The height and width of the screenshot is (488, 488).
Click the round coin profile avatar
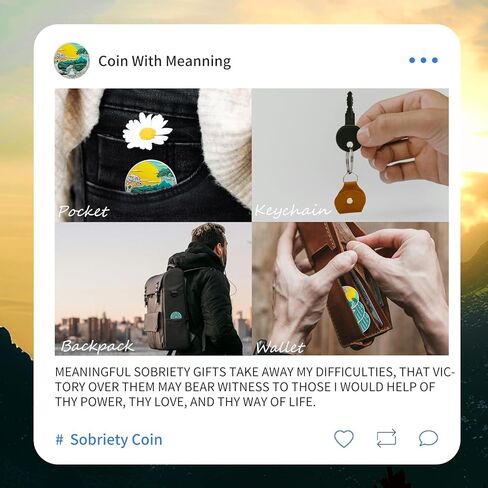point(72,60)
